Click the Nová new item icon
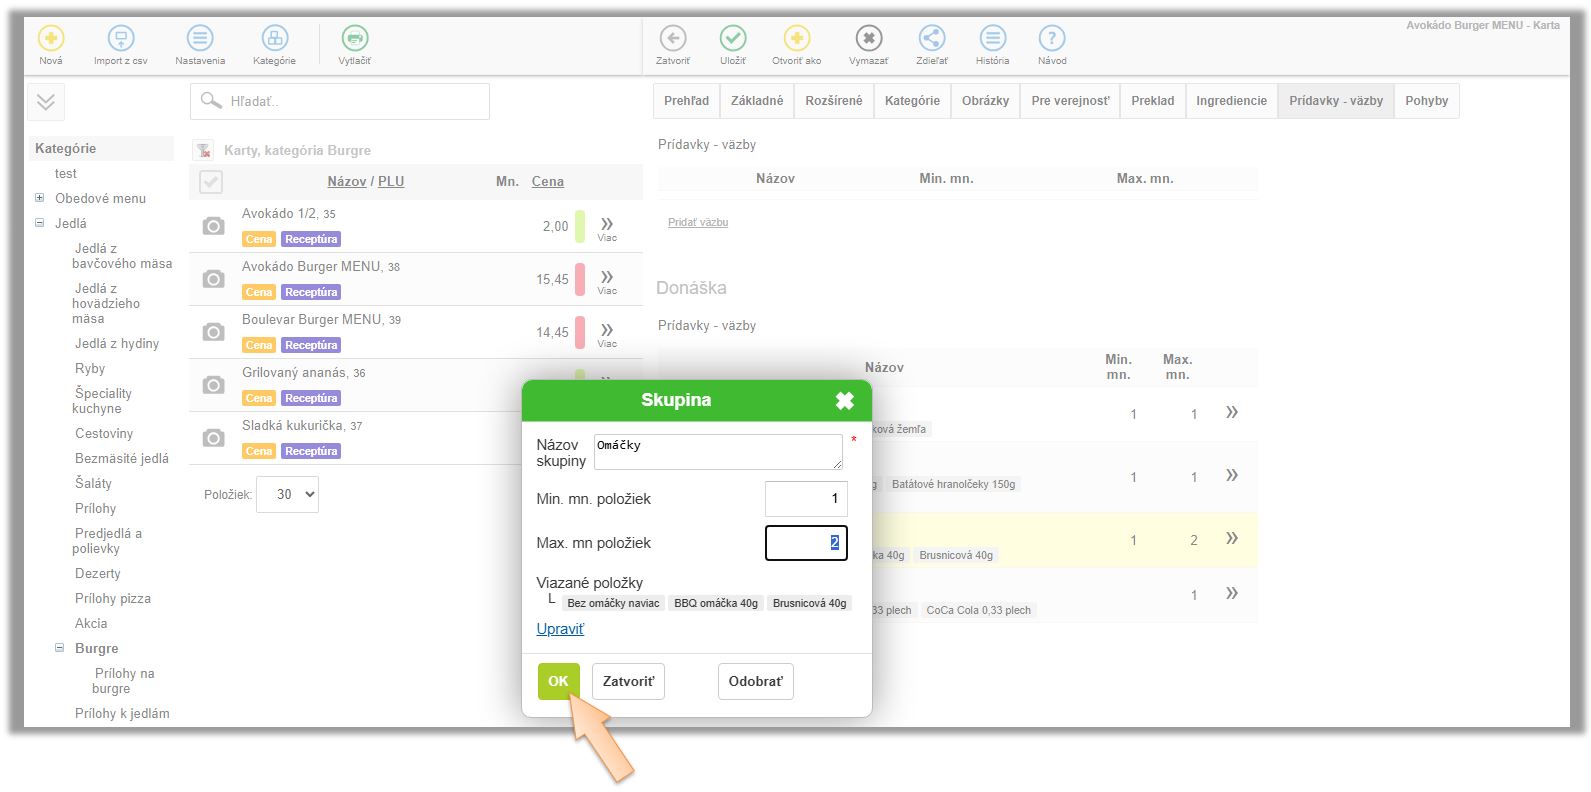The height and width of the screenshot is (792, 1591). pos(50,39)
